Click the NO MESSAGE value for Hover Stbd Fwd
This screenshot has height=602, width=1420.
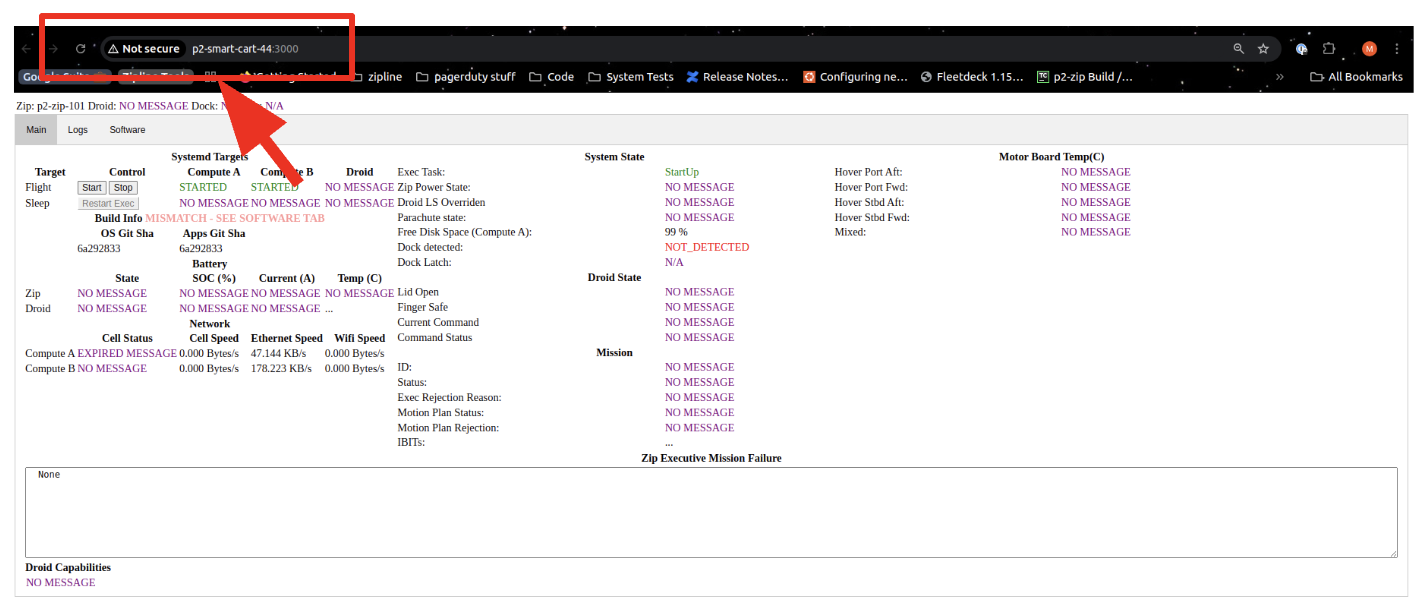point(1096,217)
